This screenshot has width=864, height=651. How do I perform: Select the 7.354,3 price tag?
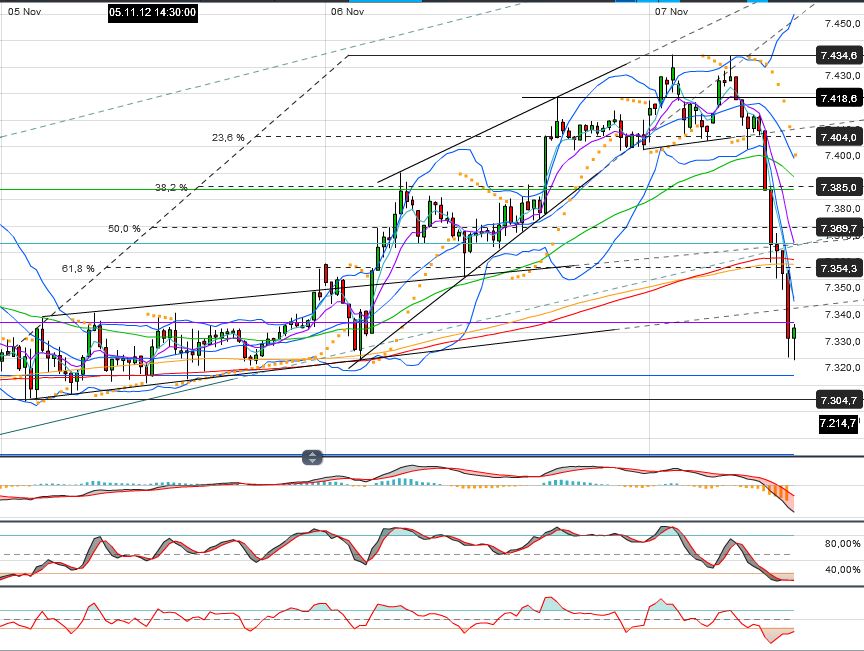point(837,268)
